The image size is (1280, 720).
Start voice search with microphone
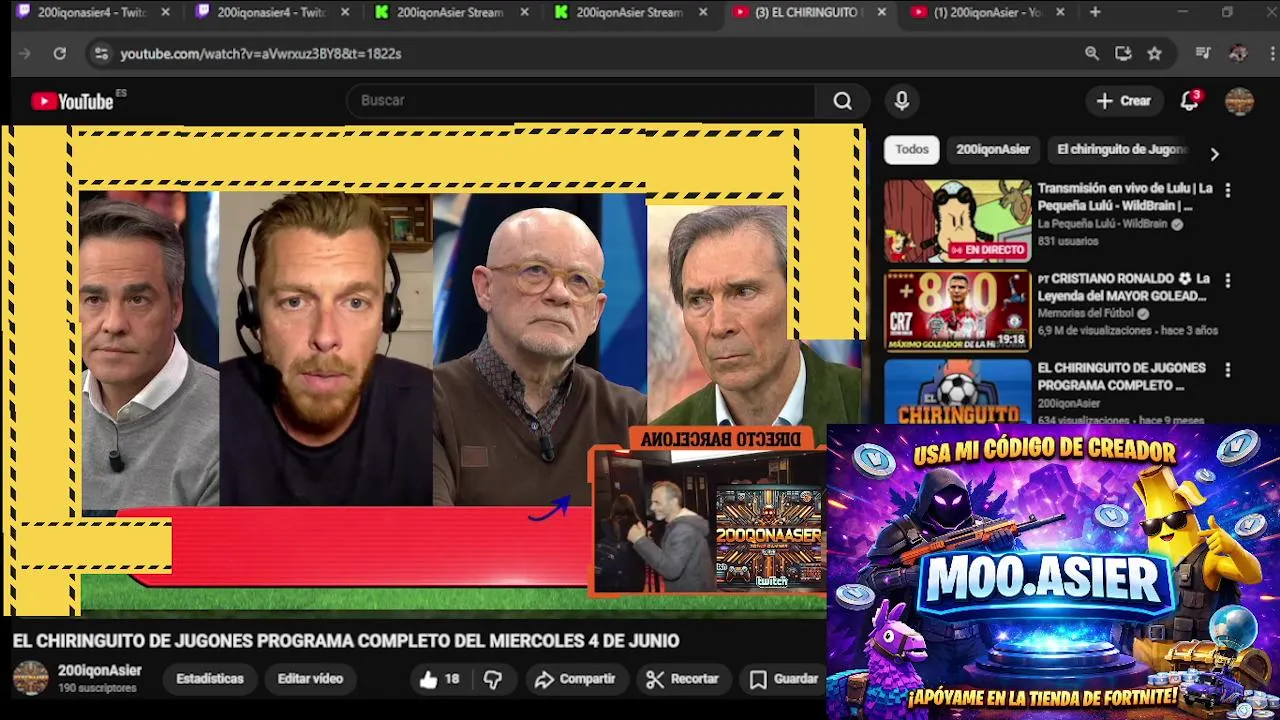coord(901,100)
